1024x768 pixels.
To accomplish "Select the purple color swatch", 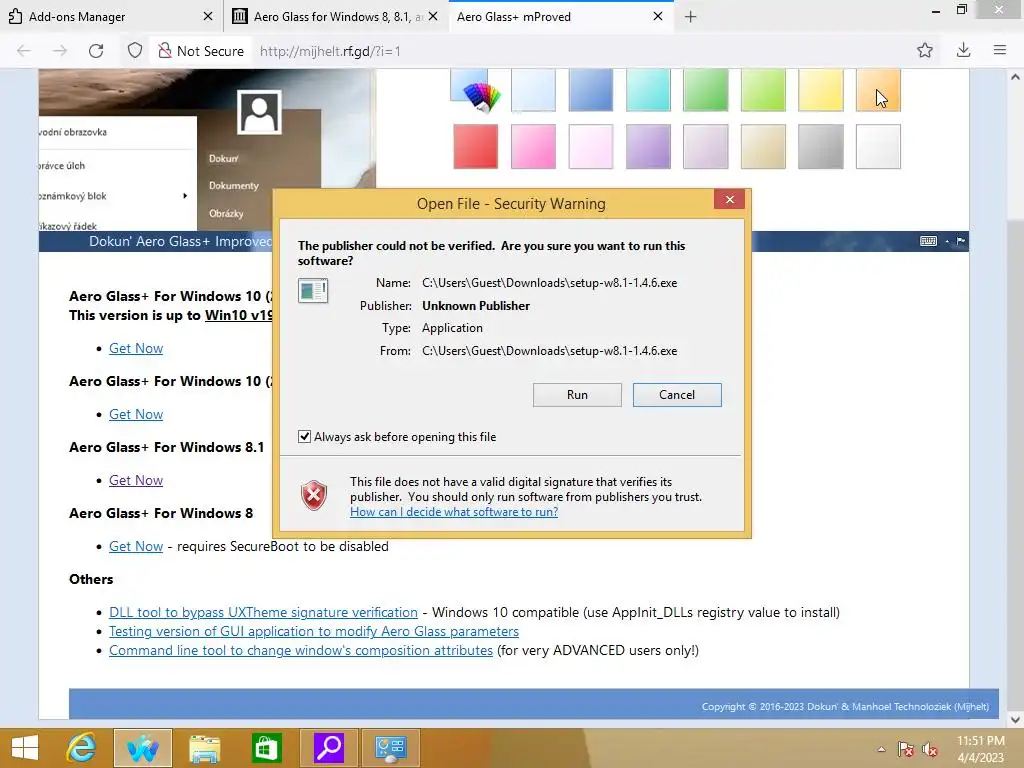I will click(x=648, y=147).
